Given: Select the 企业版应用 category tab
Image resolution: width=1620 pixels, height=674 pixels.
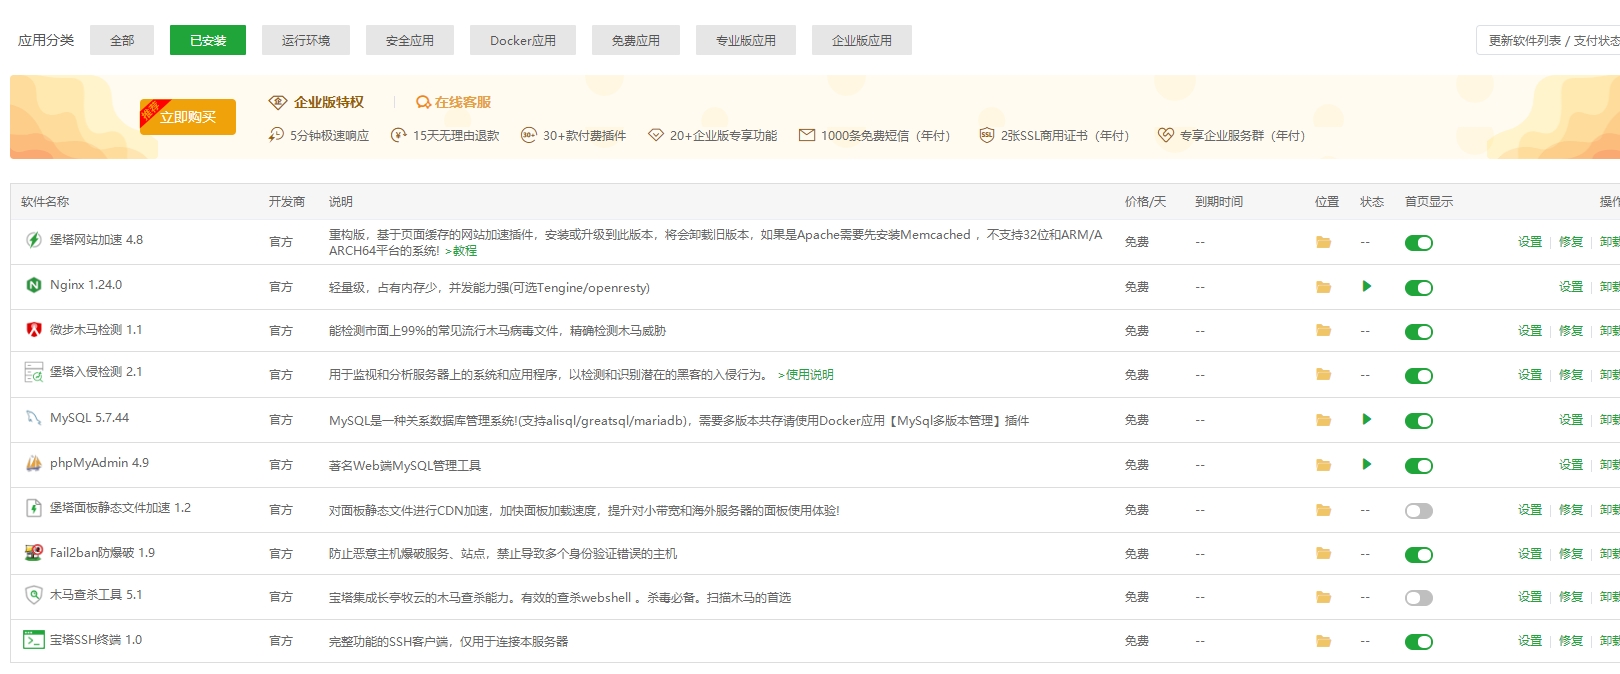Looking at the screenshot, I should coord(862,40).
